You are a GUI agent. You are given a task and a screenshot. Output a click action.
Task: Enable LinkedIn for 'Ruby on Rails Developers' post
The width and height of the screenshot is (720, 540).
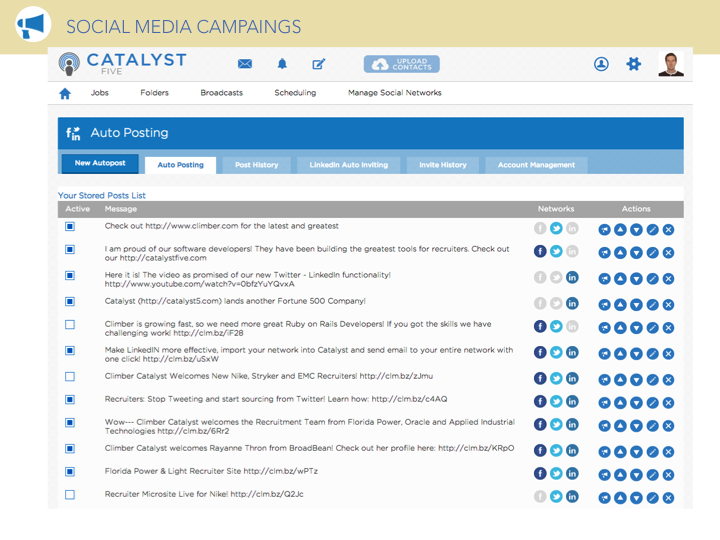pyautogui.click(x=572, y=326)
